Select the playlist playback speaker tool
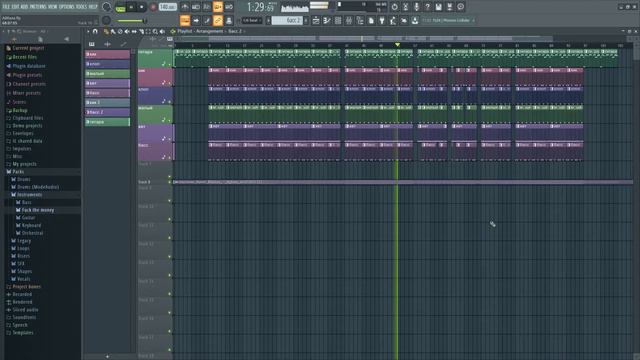Screen dimensions: 640x360 click(x=162, y=31)
